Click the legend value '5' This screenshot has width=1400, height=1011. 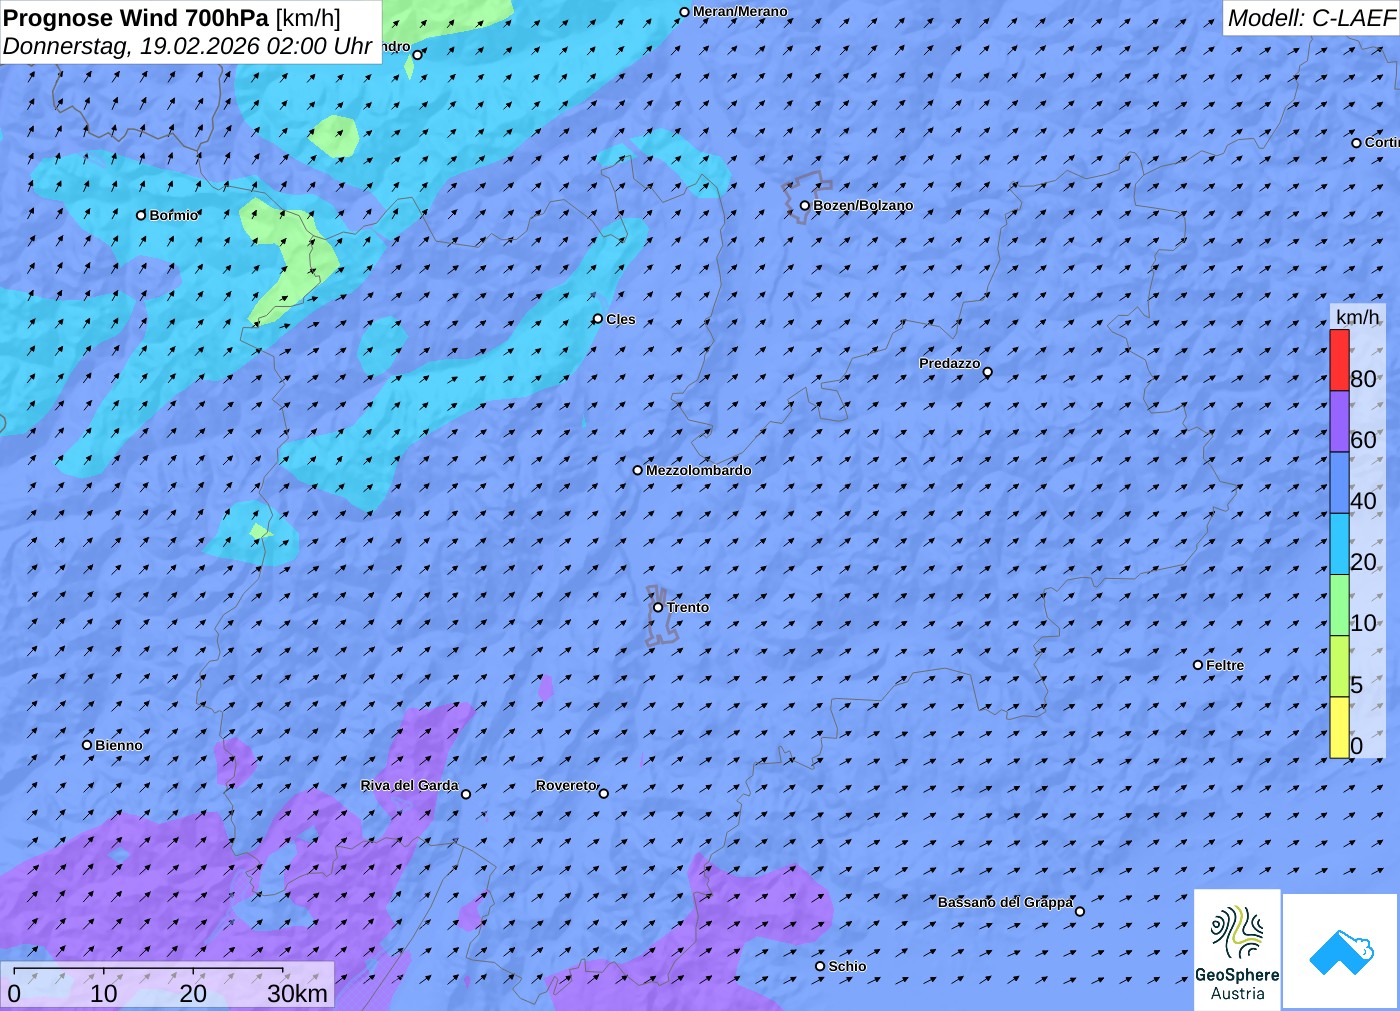[1356, 685]
